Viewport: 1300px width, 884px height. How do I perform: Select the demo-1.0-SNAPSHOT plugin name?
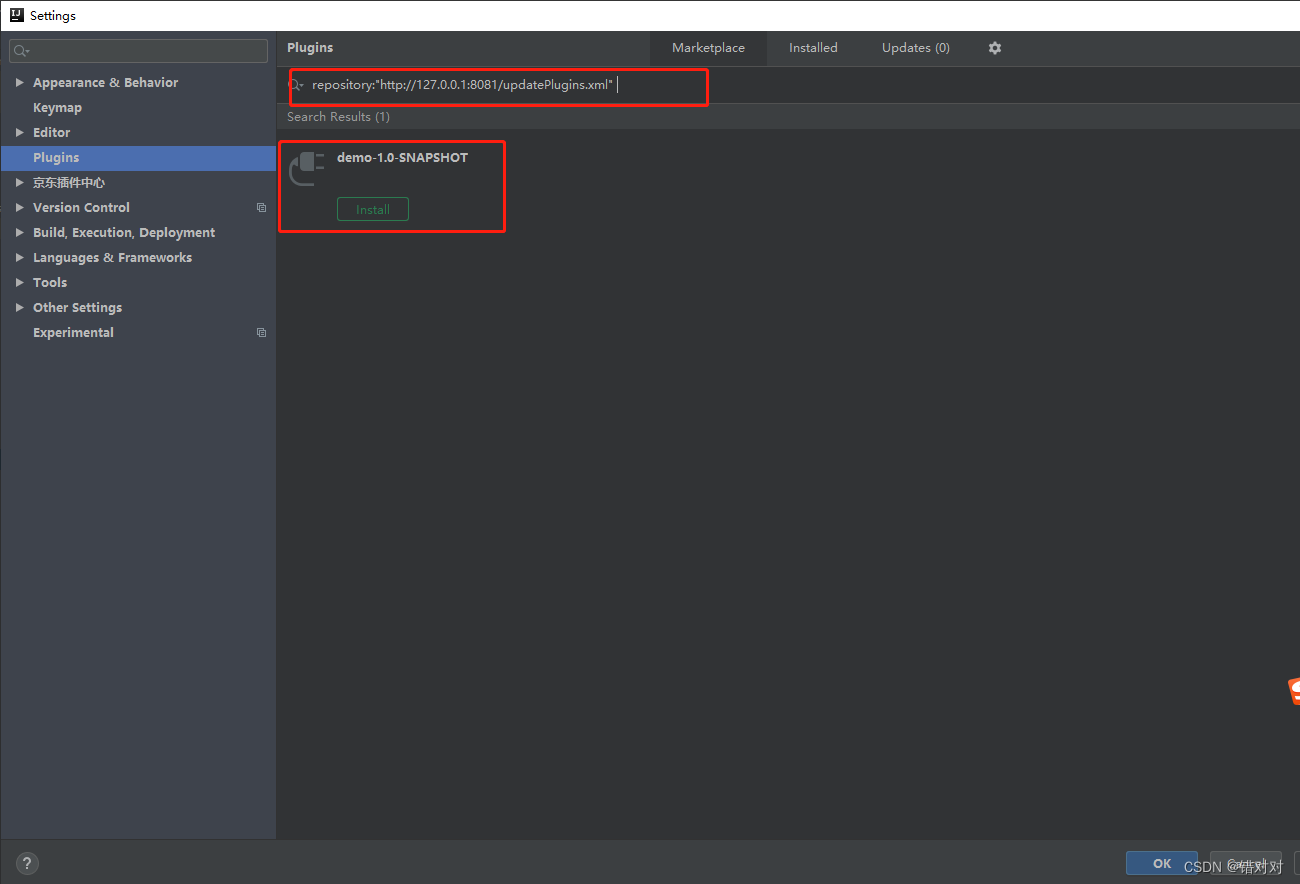(x=402, y=158)
